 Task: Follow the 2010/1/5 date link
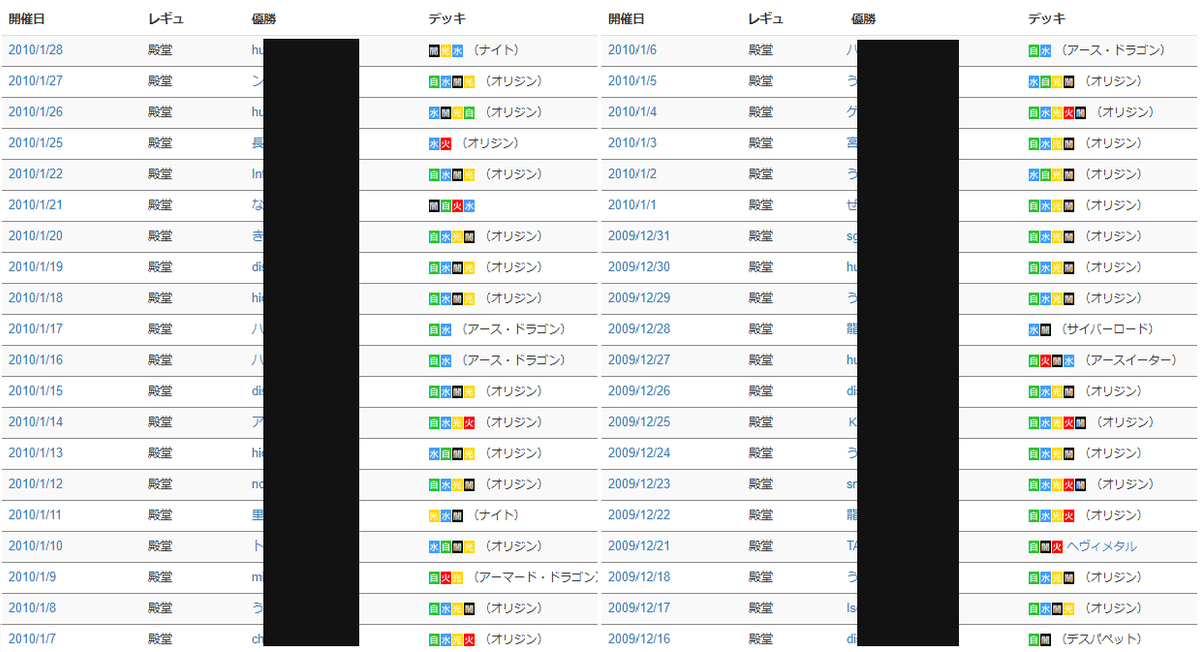tap(632, 81)
